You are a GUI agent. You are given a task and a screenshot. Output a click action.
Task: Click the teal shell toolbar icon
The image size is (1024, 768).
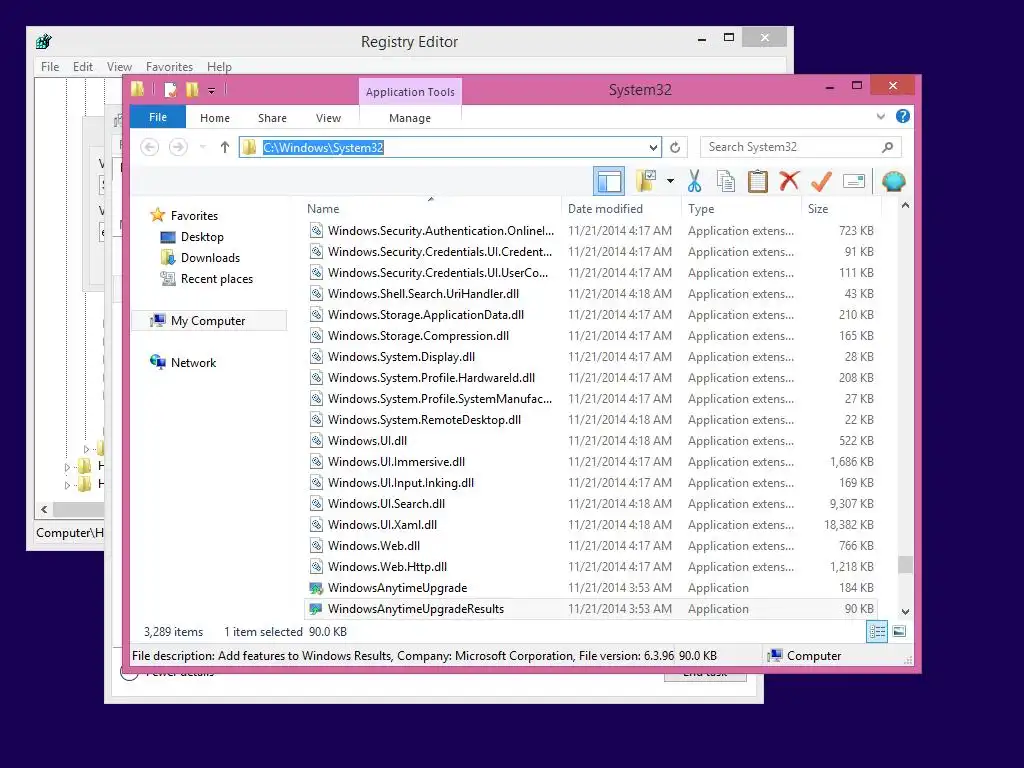point(893,181)
